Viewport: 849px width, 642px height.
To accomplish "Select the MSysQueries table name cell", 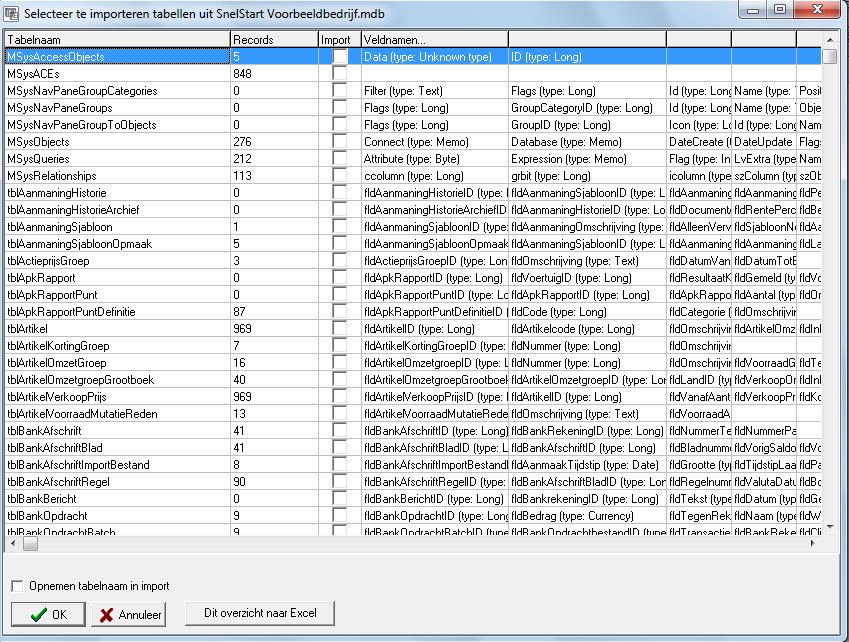I will [116, 159].
